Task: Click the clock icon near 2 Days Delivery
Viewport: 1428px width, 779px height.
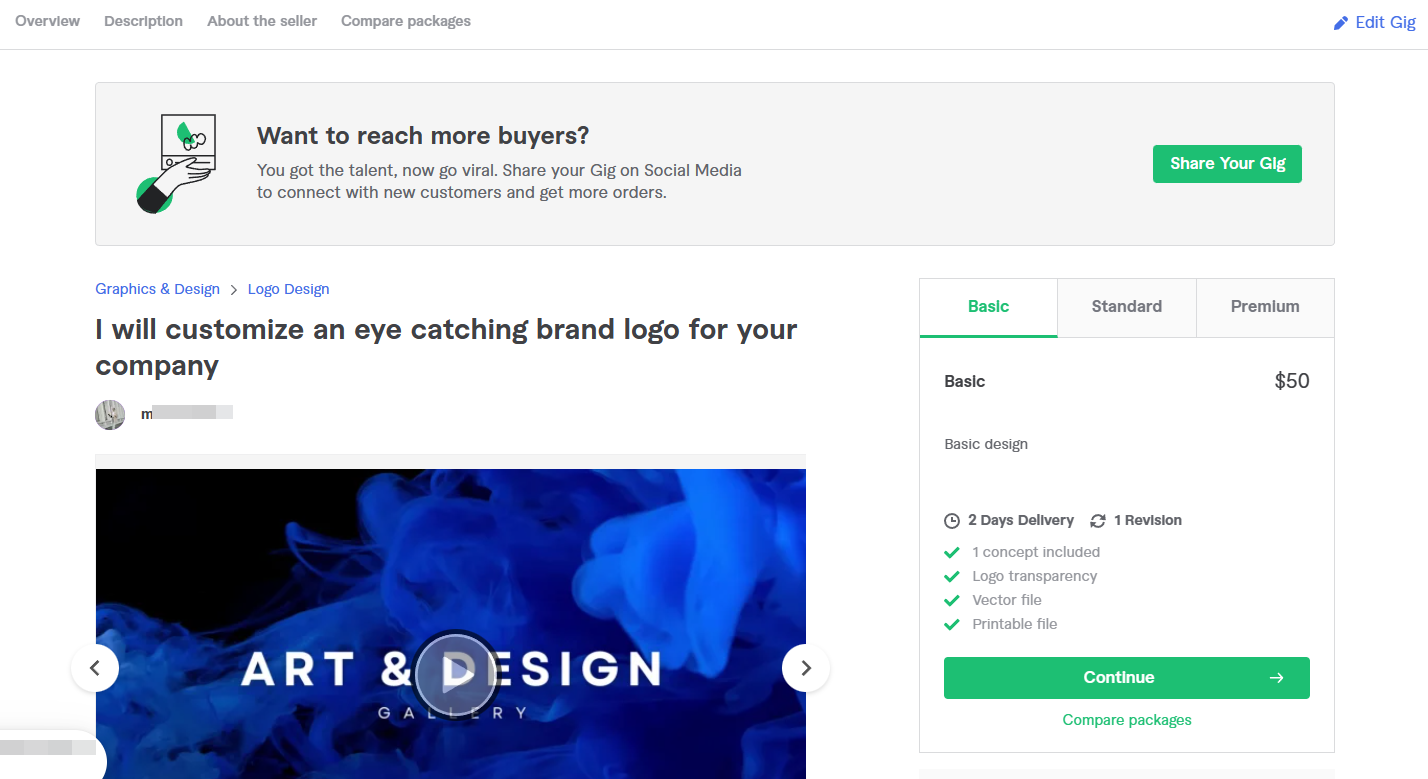Action: 952,521
